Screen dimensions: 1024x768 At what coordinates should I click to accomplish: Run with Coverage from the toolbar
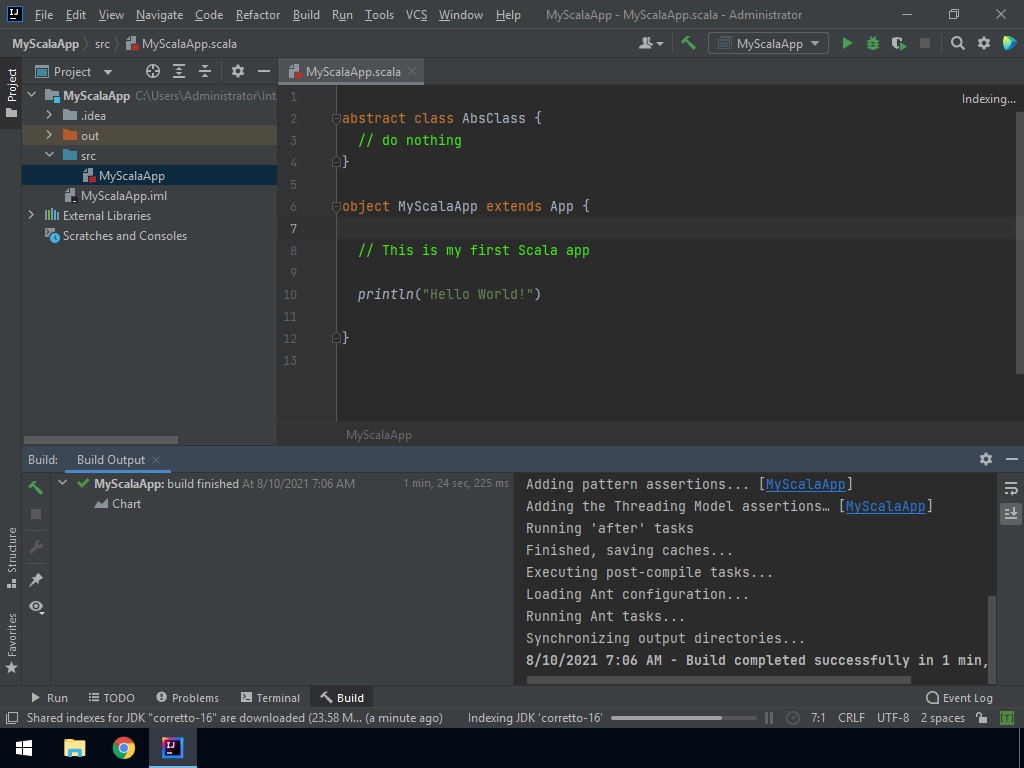click(x=899, y=43)
